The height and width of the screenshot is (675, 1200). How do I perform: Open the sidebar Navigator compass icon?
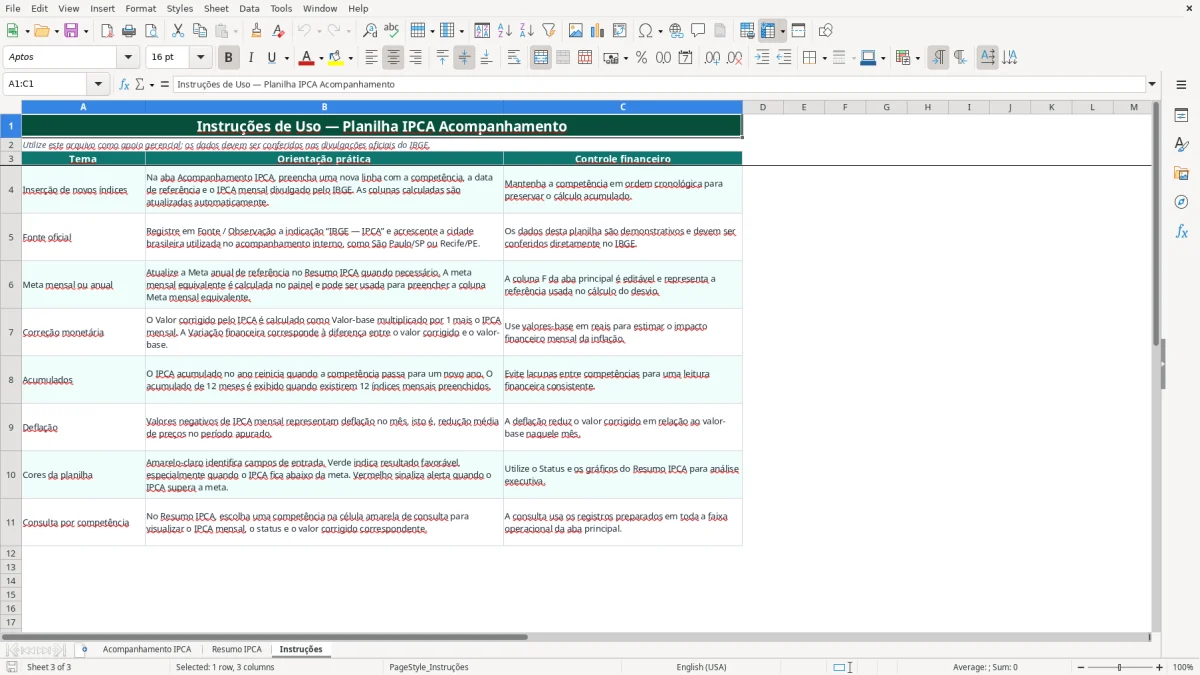pos(1181,202)
